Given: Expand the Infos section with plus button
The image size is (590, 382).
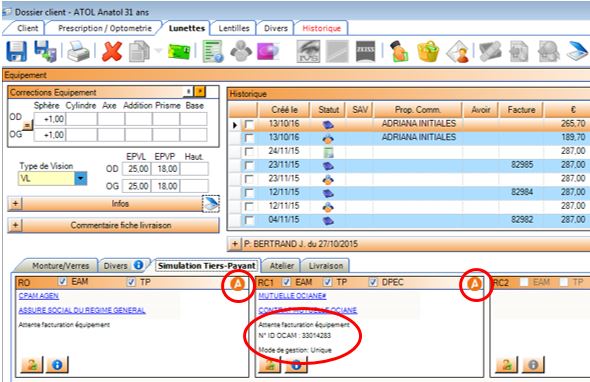Looking at the screenshot, I should [x=15, y=204].
